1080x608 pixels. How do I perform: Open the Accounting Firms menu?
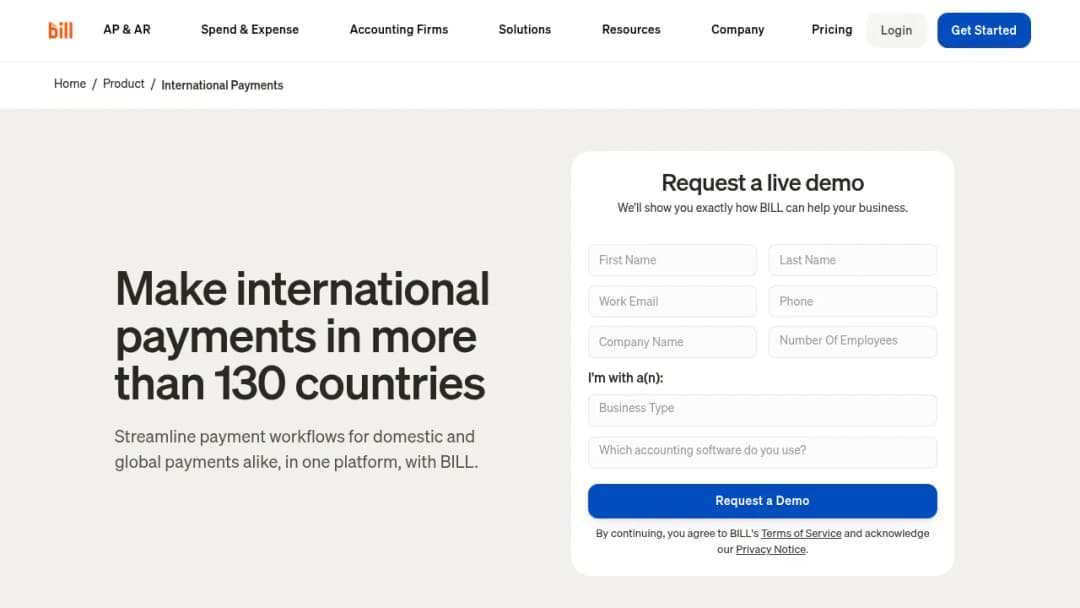point(399,30)
